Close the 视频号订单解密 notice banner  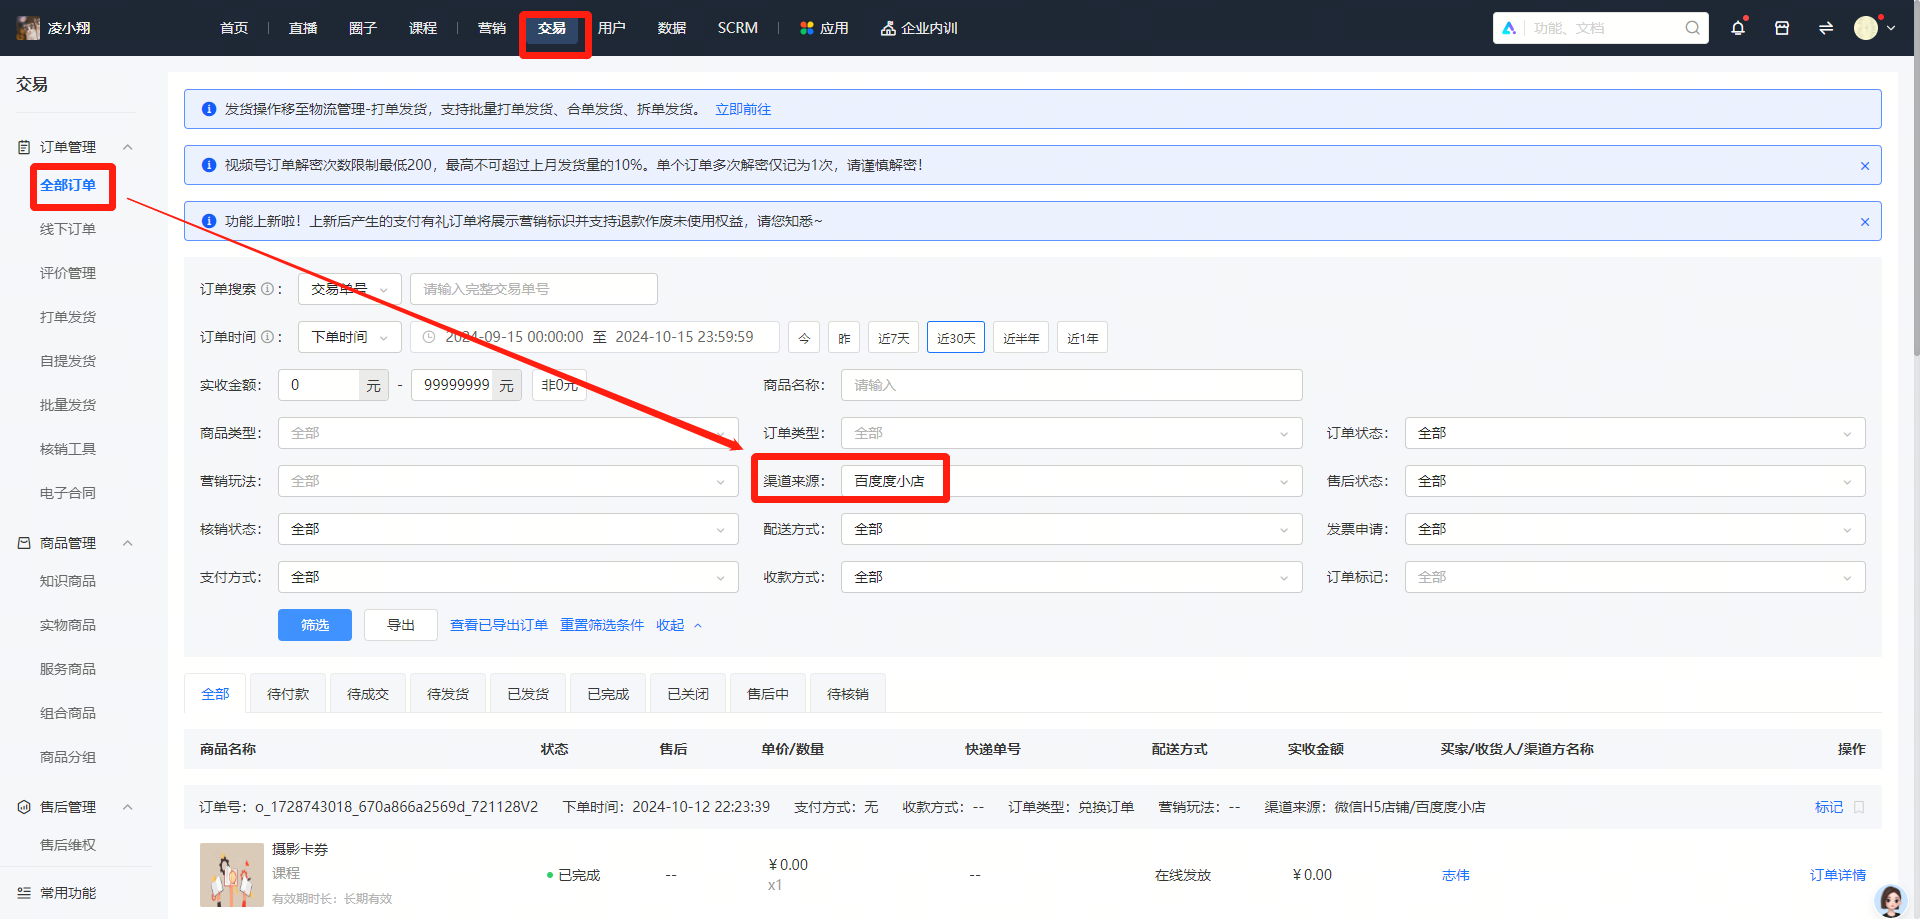coord(1865,166)
